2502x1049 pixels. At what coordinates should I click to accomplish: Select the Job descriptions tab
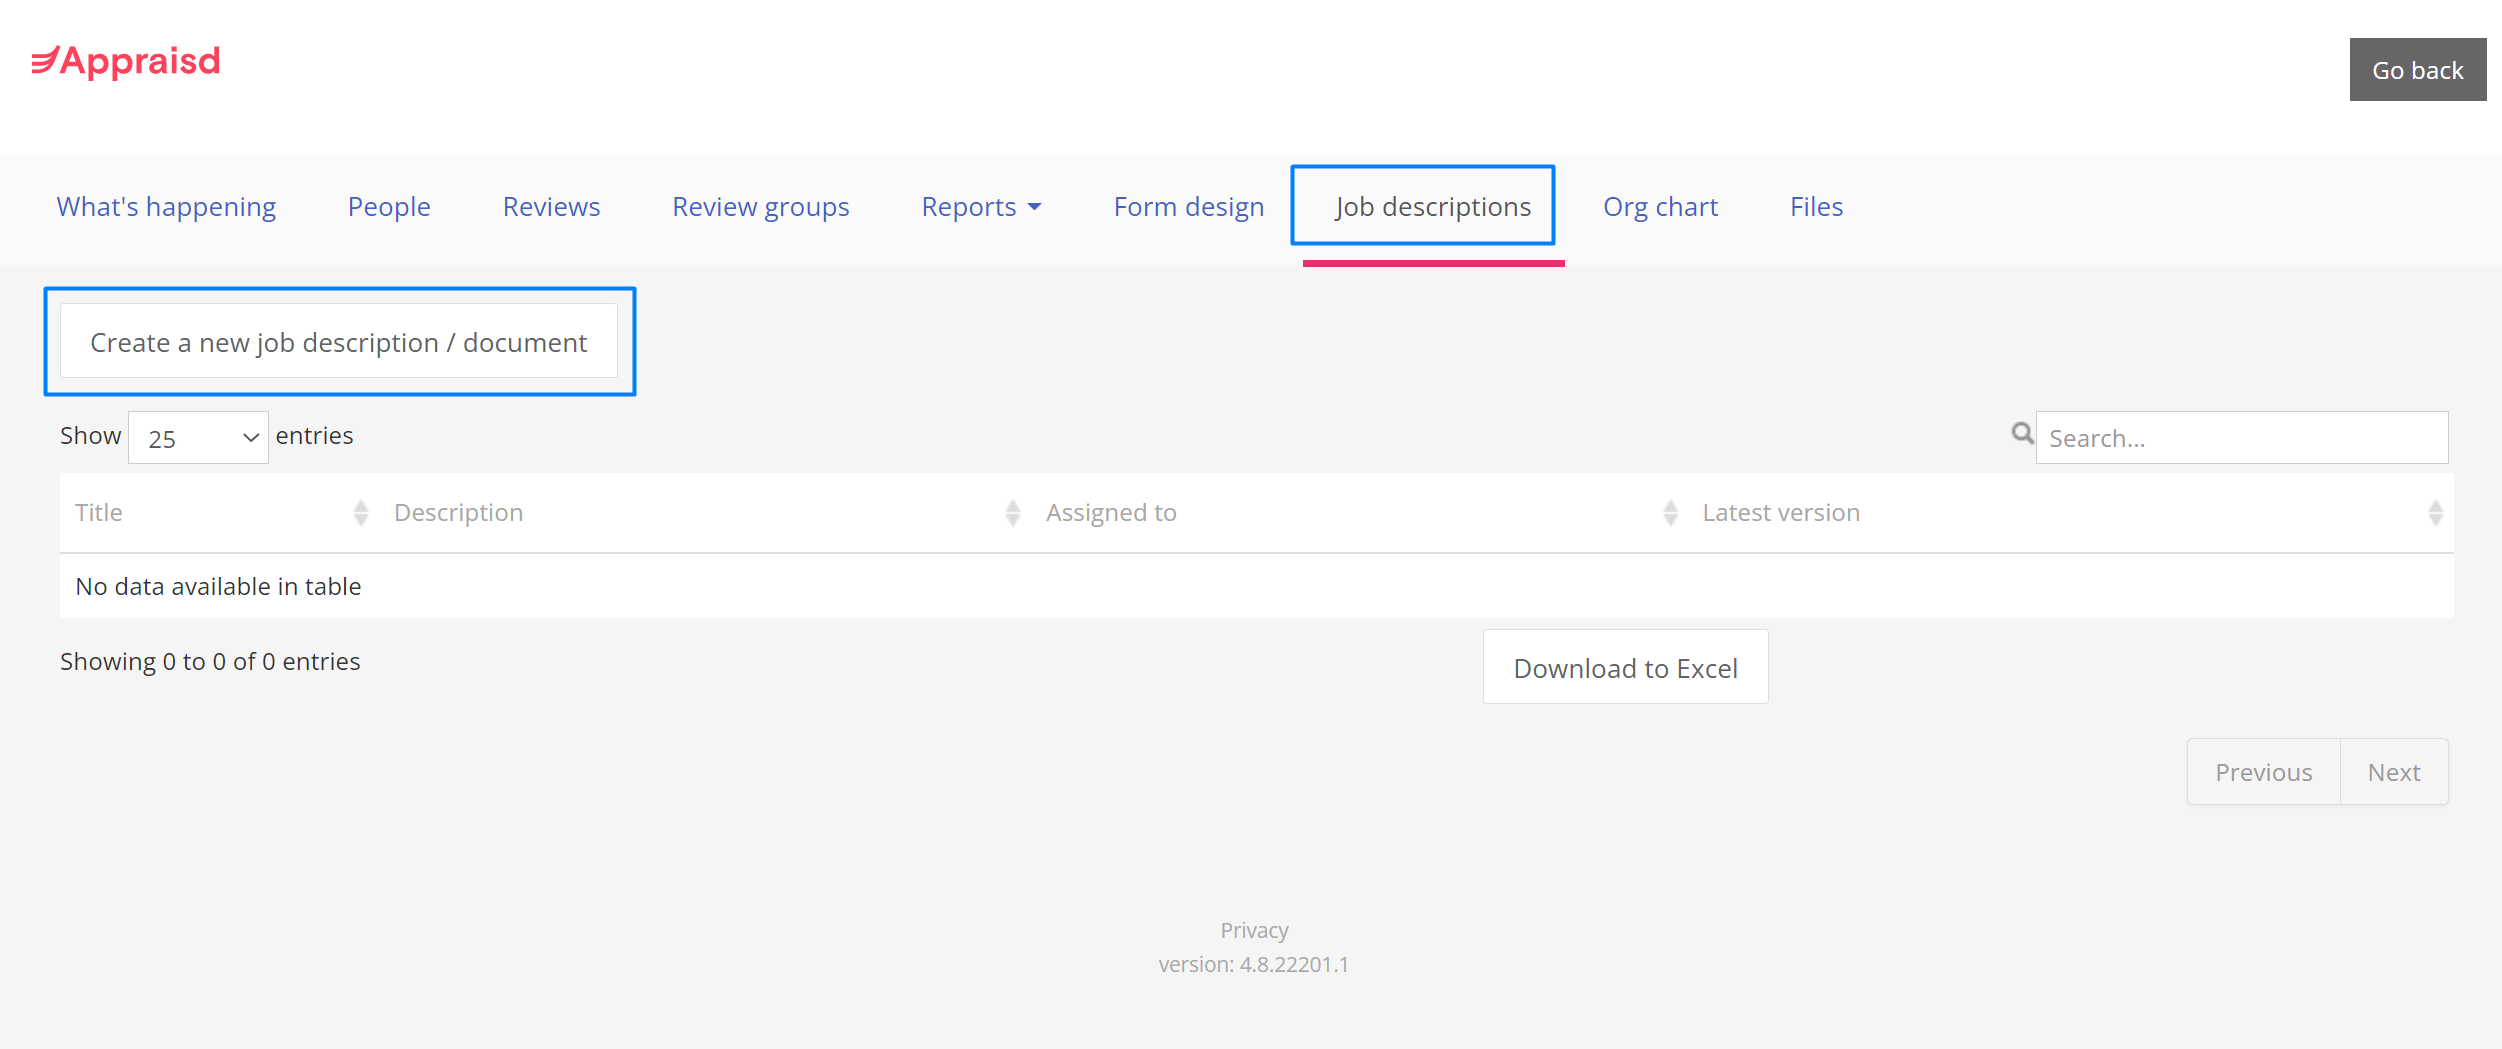pyautogui.click(x=1433, y=207)
